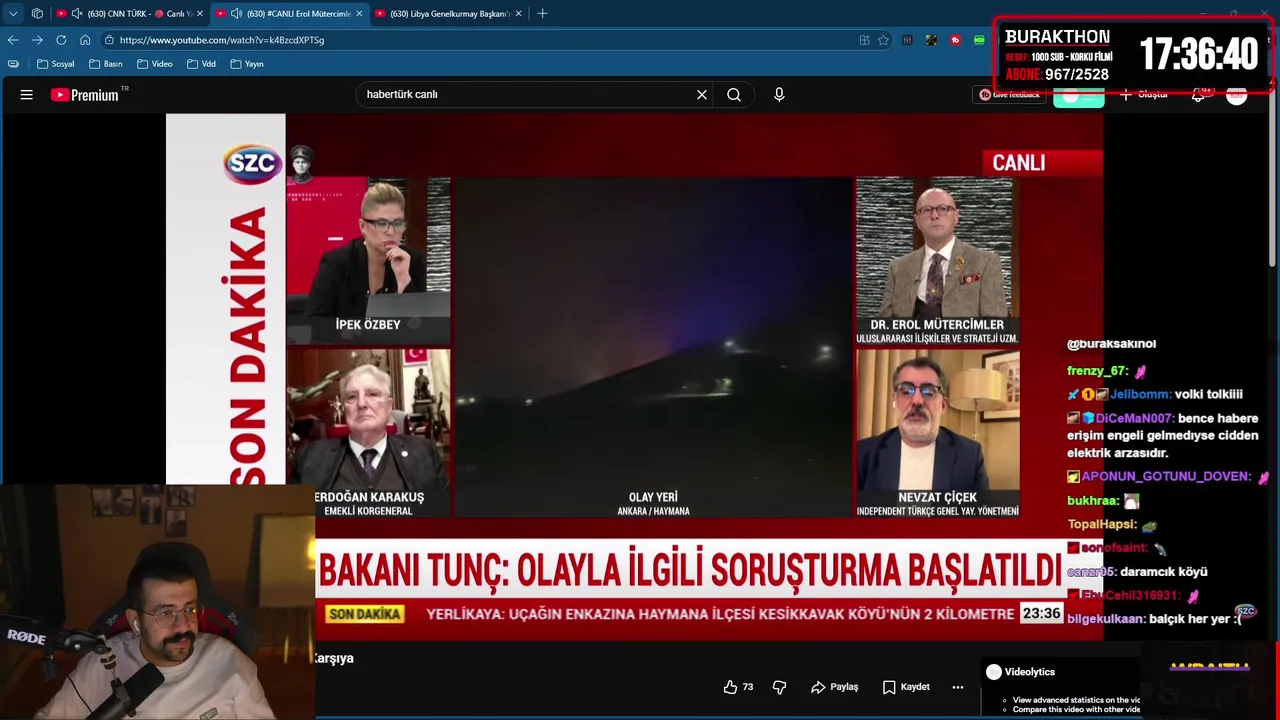Click the black-yellow extension icon
Image resolution: width=1280 pixels, height=720 pixels.
pyautogui.click(x=931, y=40)
